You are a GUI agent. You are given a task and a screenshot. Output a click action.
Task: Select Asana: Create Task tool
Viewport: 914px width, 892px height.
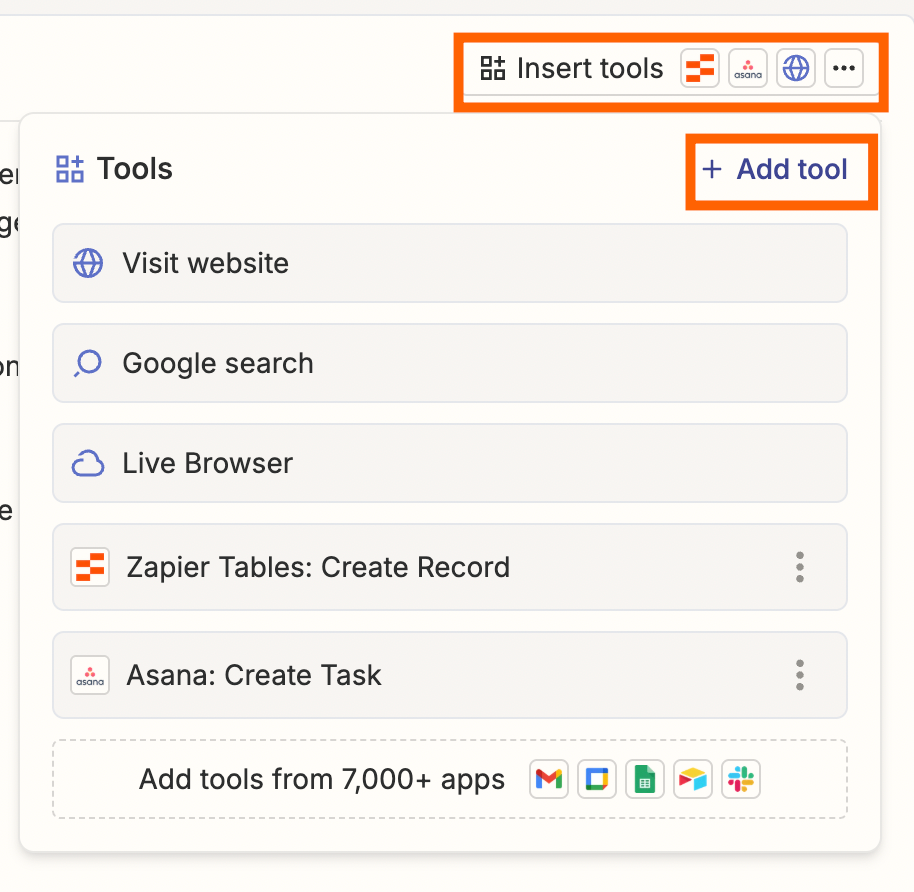click(x=420, y=675)
